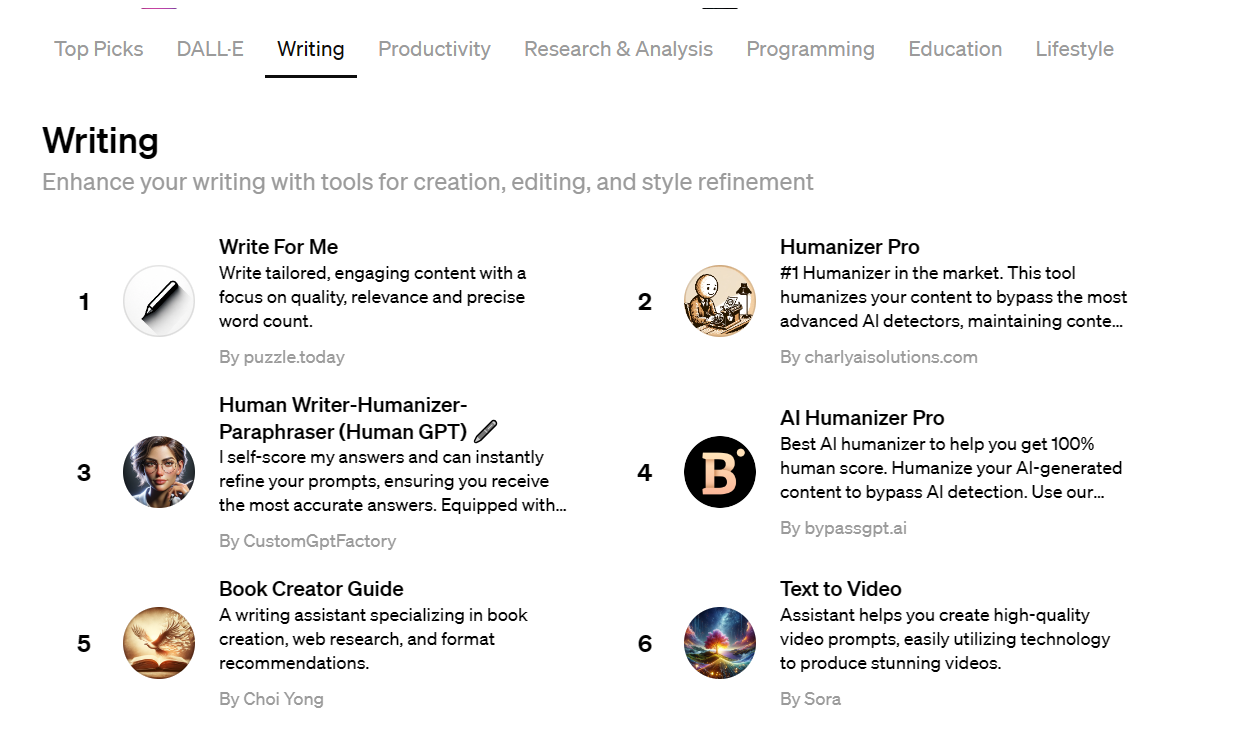Click the Humanizer Pro title
The height and width of the screenshot is (738, 1235).
(850, 247)
